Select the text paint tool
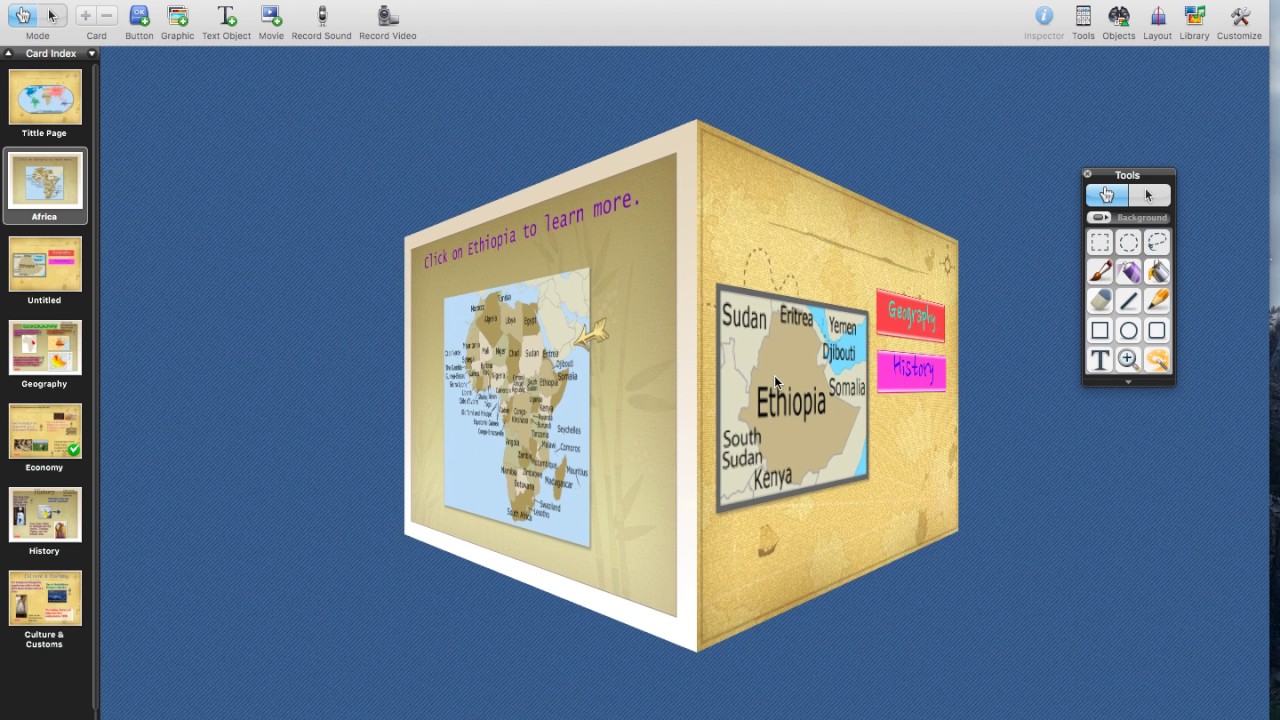Image resolution: width=1280 pixels, height=720 pixels. tap(1100, 360)
